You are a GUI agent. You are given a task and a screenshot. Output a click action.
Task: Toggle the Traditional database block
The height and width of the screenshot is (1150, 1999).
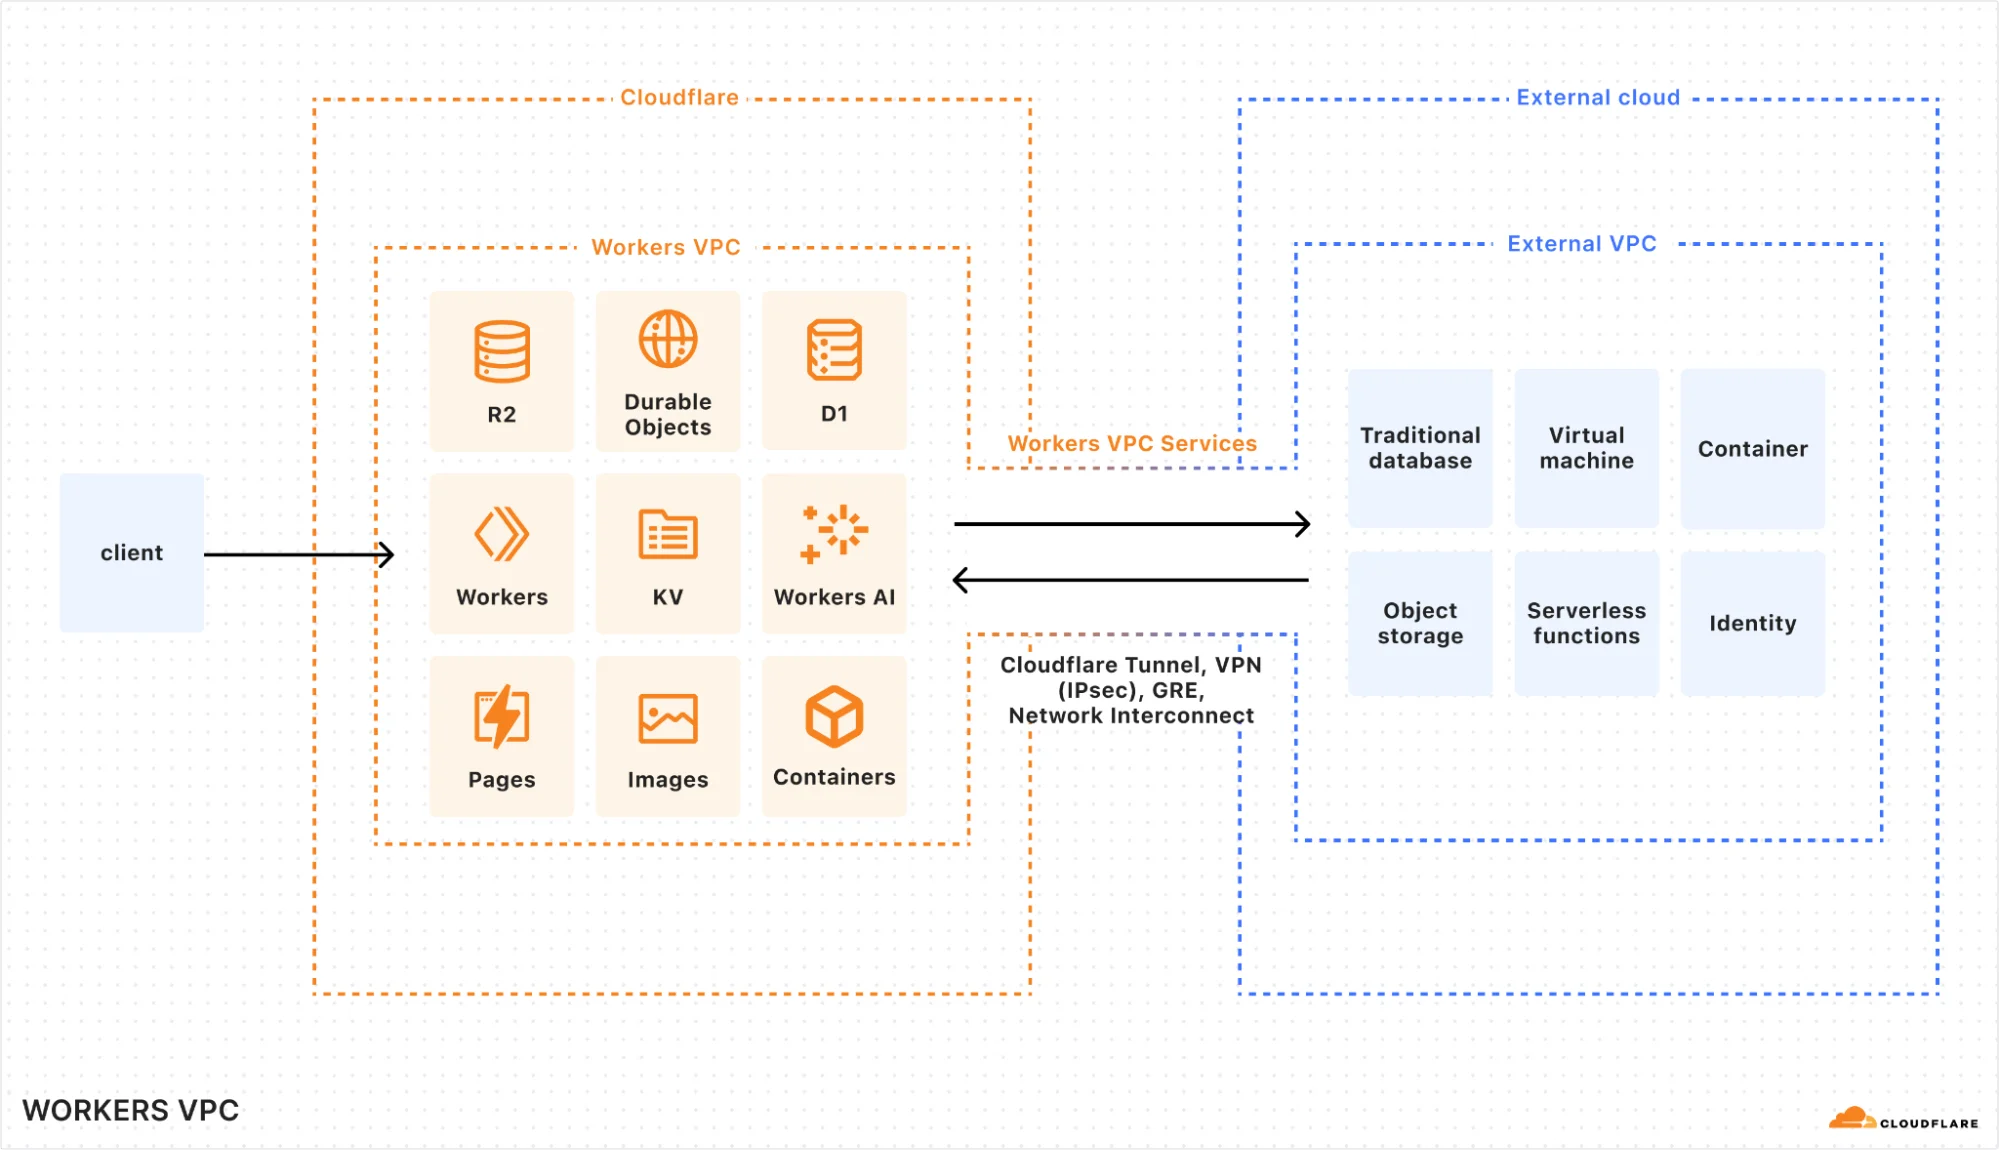[1420, 448]
